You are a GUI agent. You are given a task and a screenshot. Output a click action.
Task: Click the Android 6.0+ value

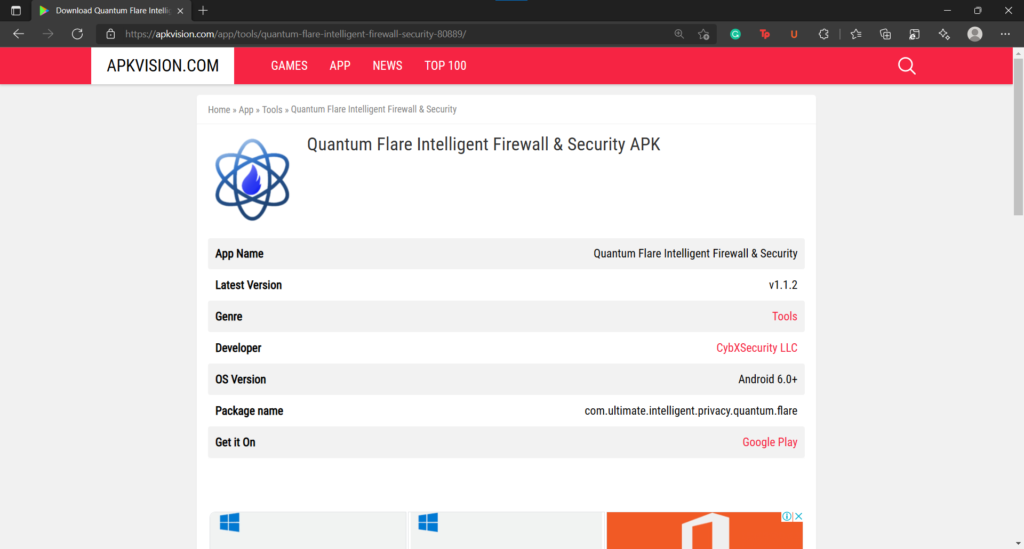(x=767, y=379)
